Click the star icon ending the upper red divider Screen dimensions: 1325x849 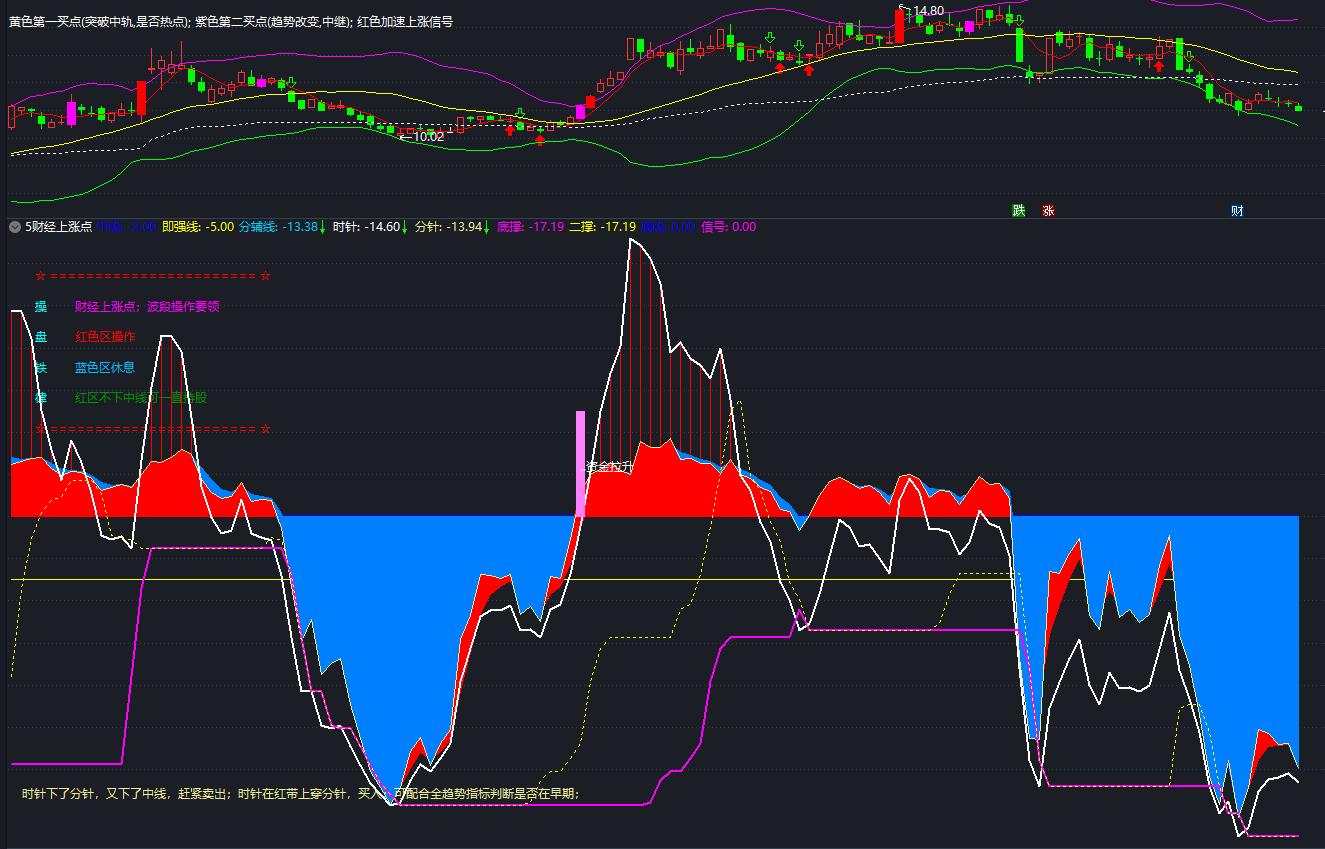265,277
